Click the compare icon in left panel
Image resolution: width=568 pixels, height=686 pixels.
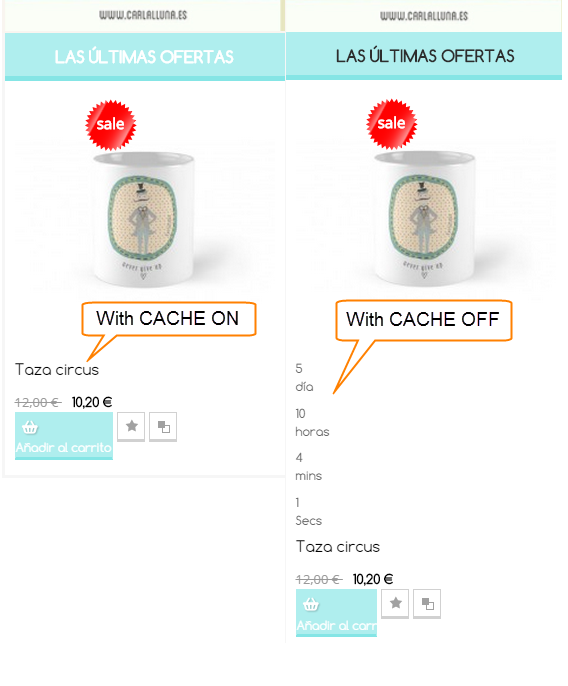tap(163, 427)
